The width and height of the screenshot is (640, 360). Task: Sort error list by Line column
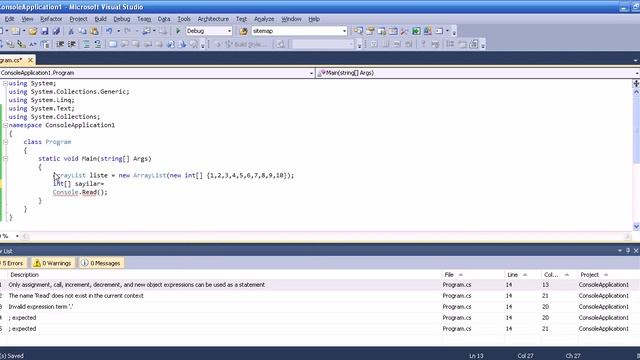pos(522,275)
